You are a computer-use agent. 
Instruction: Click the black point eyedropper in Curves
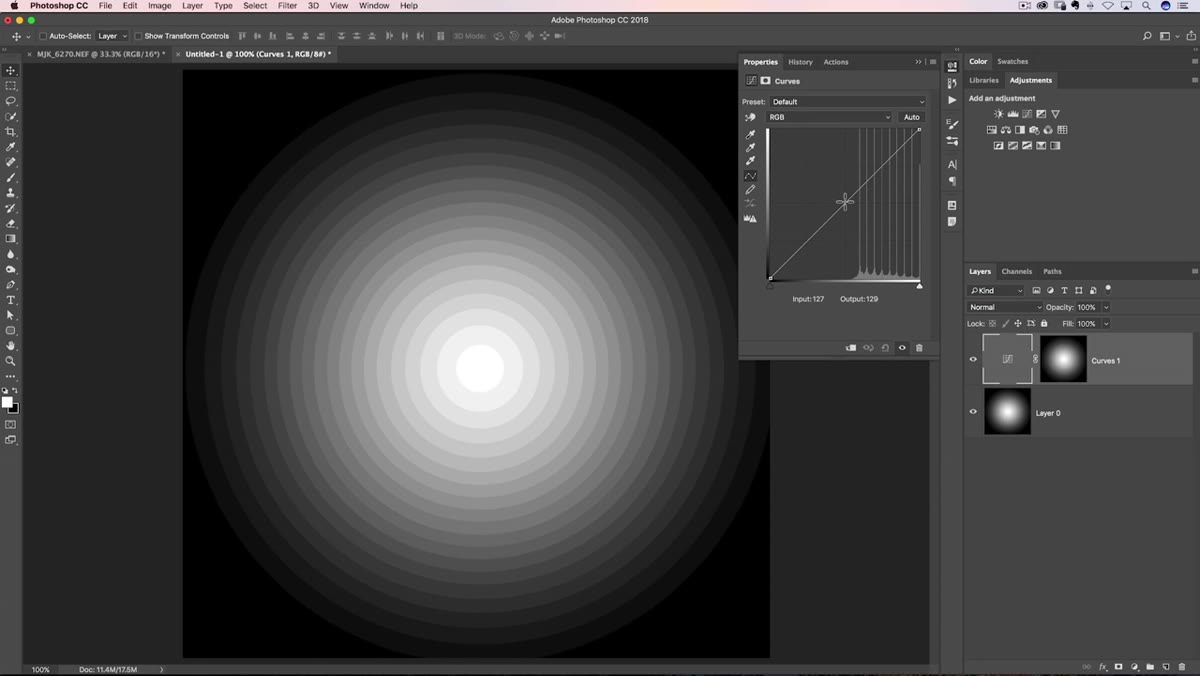[751, 134]
